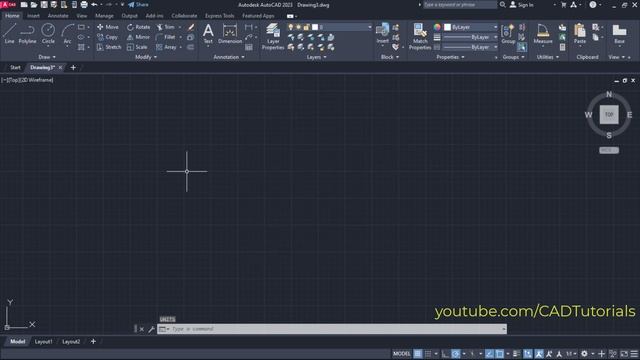Add a new drawing tab with plus
This screenshot has height=360, width=640.
pyautogui.click(x=73, y=67)
